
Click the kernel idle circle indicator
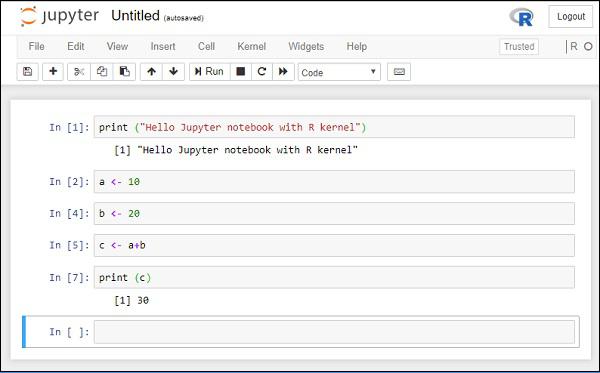point(588,47)
